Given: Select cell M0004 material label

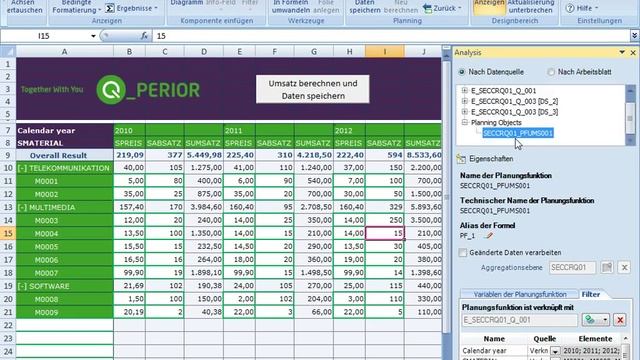Looking at the screenshot, I should click(x=64, y=233).
